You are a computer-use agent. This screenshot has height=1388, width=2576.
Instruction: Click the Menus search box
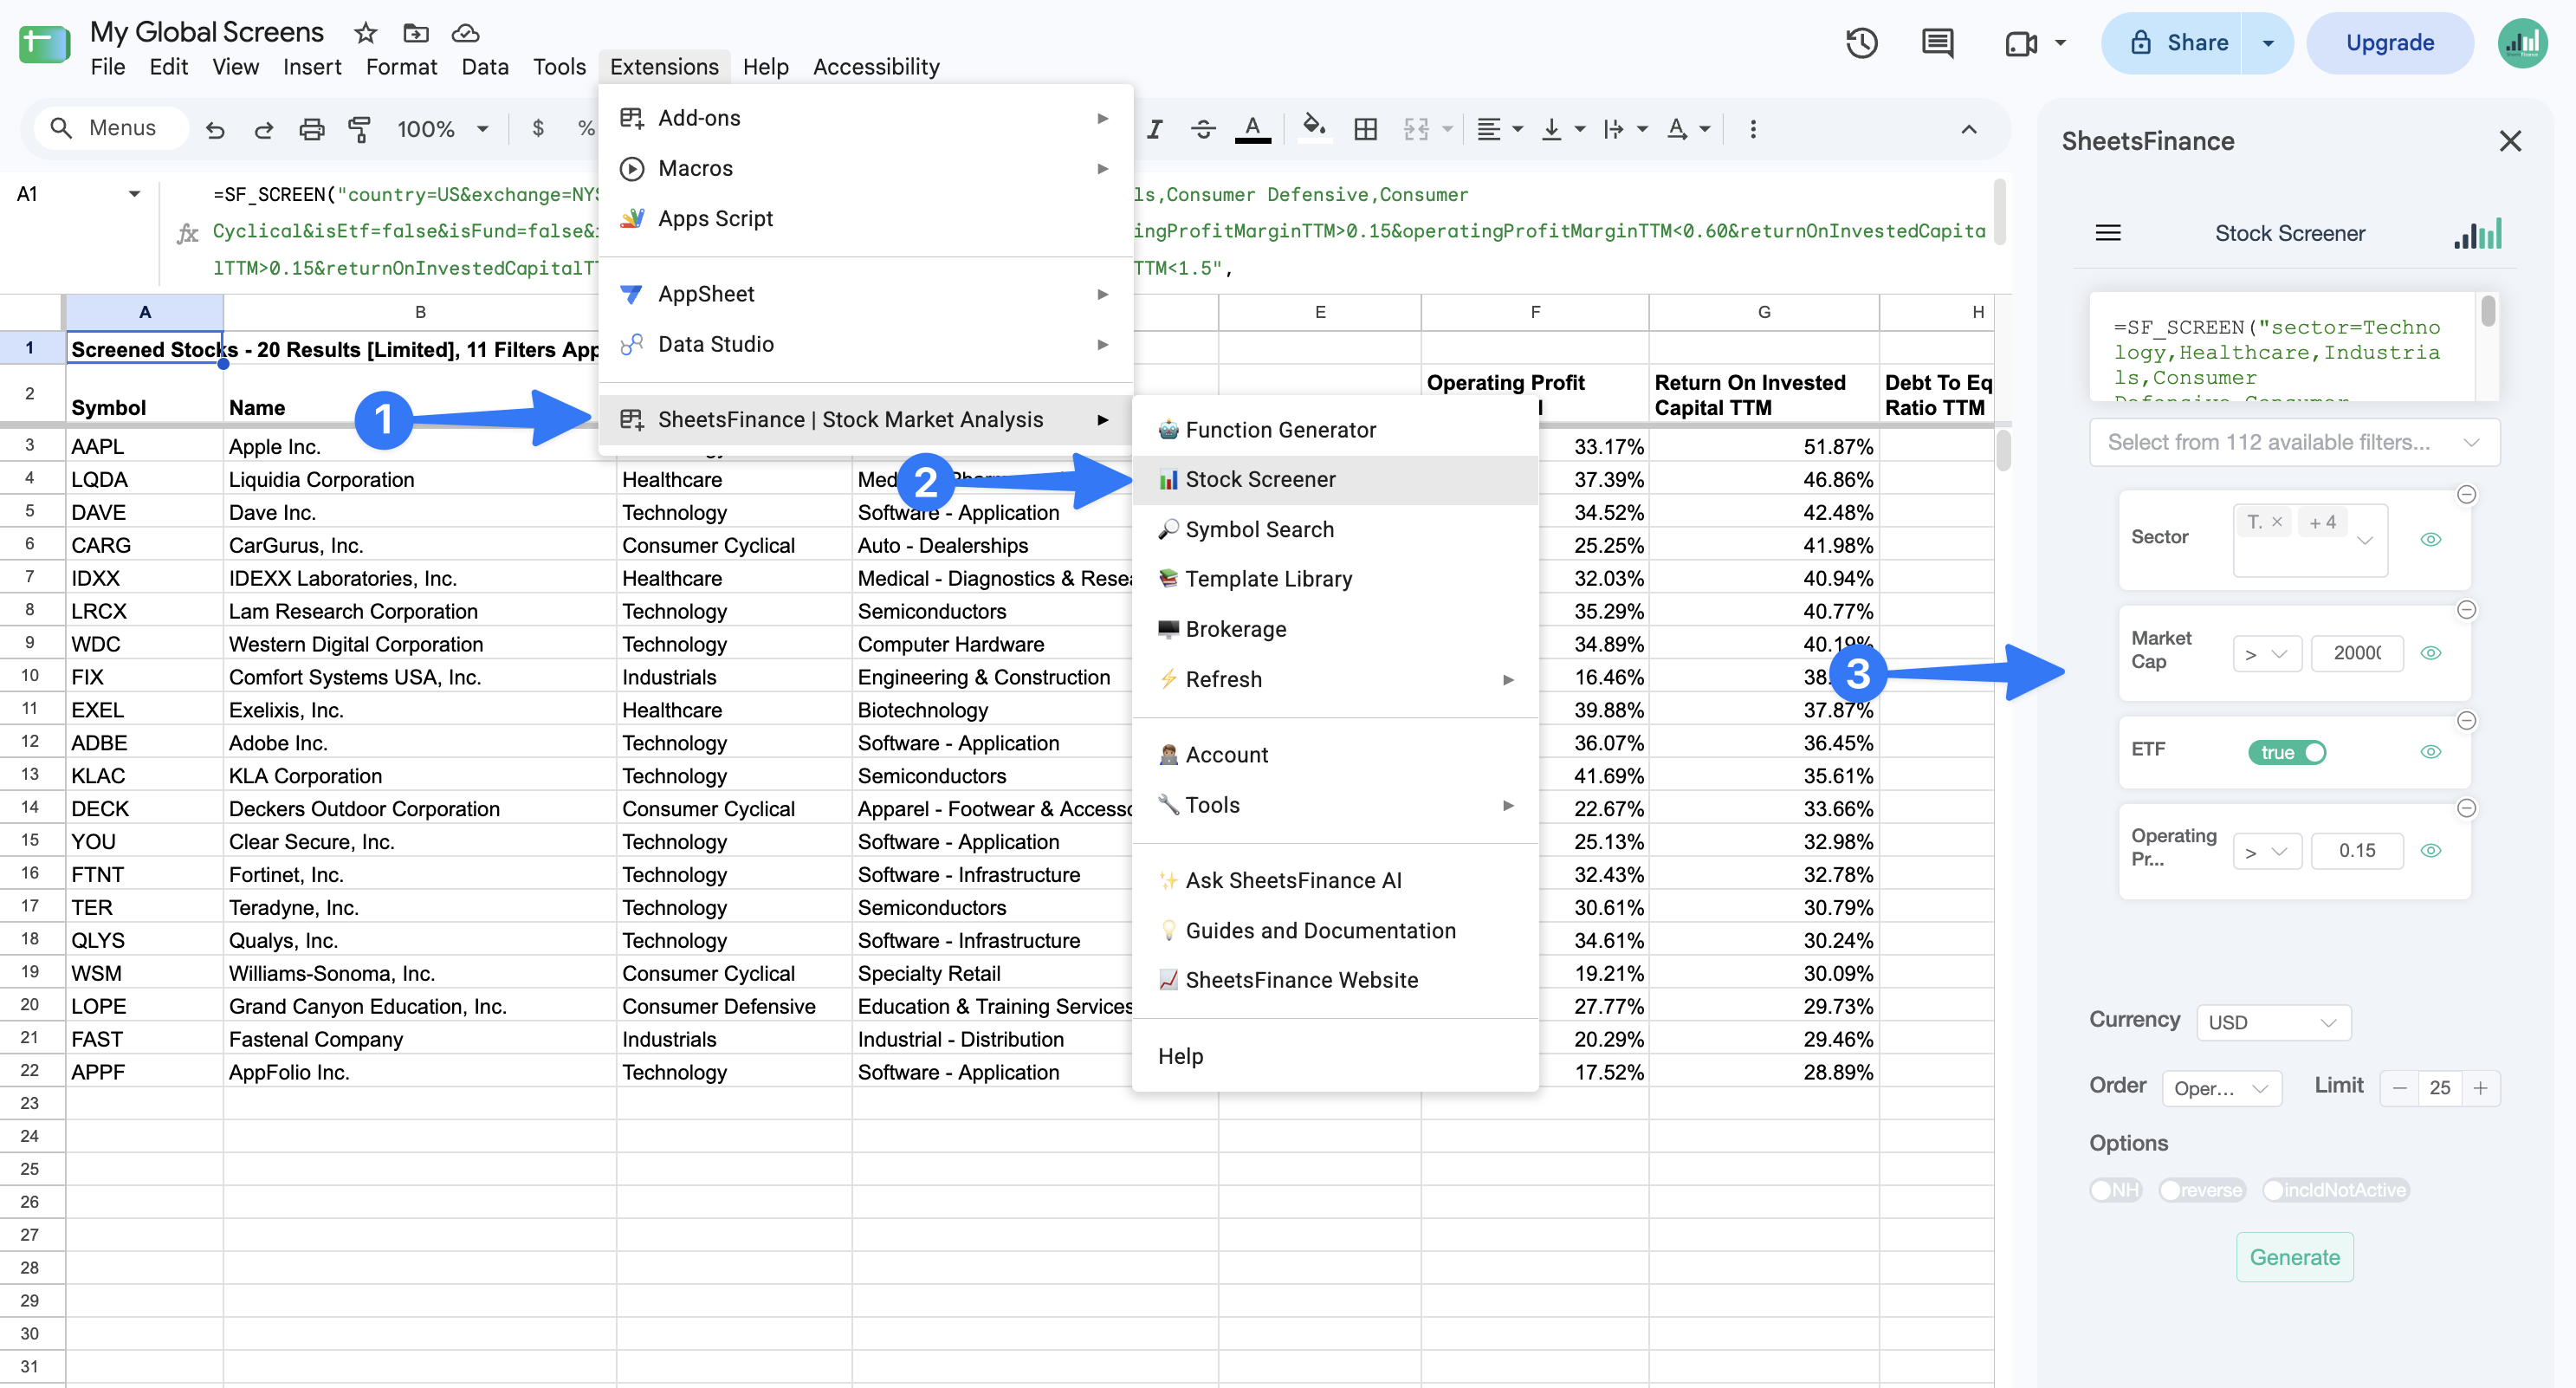tap(110, 128)
